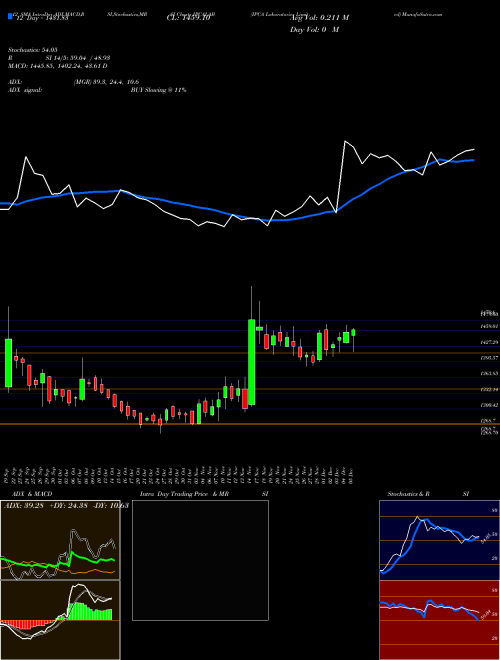Click the 'ADX: 39.28 +DY: 24.38 -DY: 10.63' readout

(x=66, y=505)
